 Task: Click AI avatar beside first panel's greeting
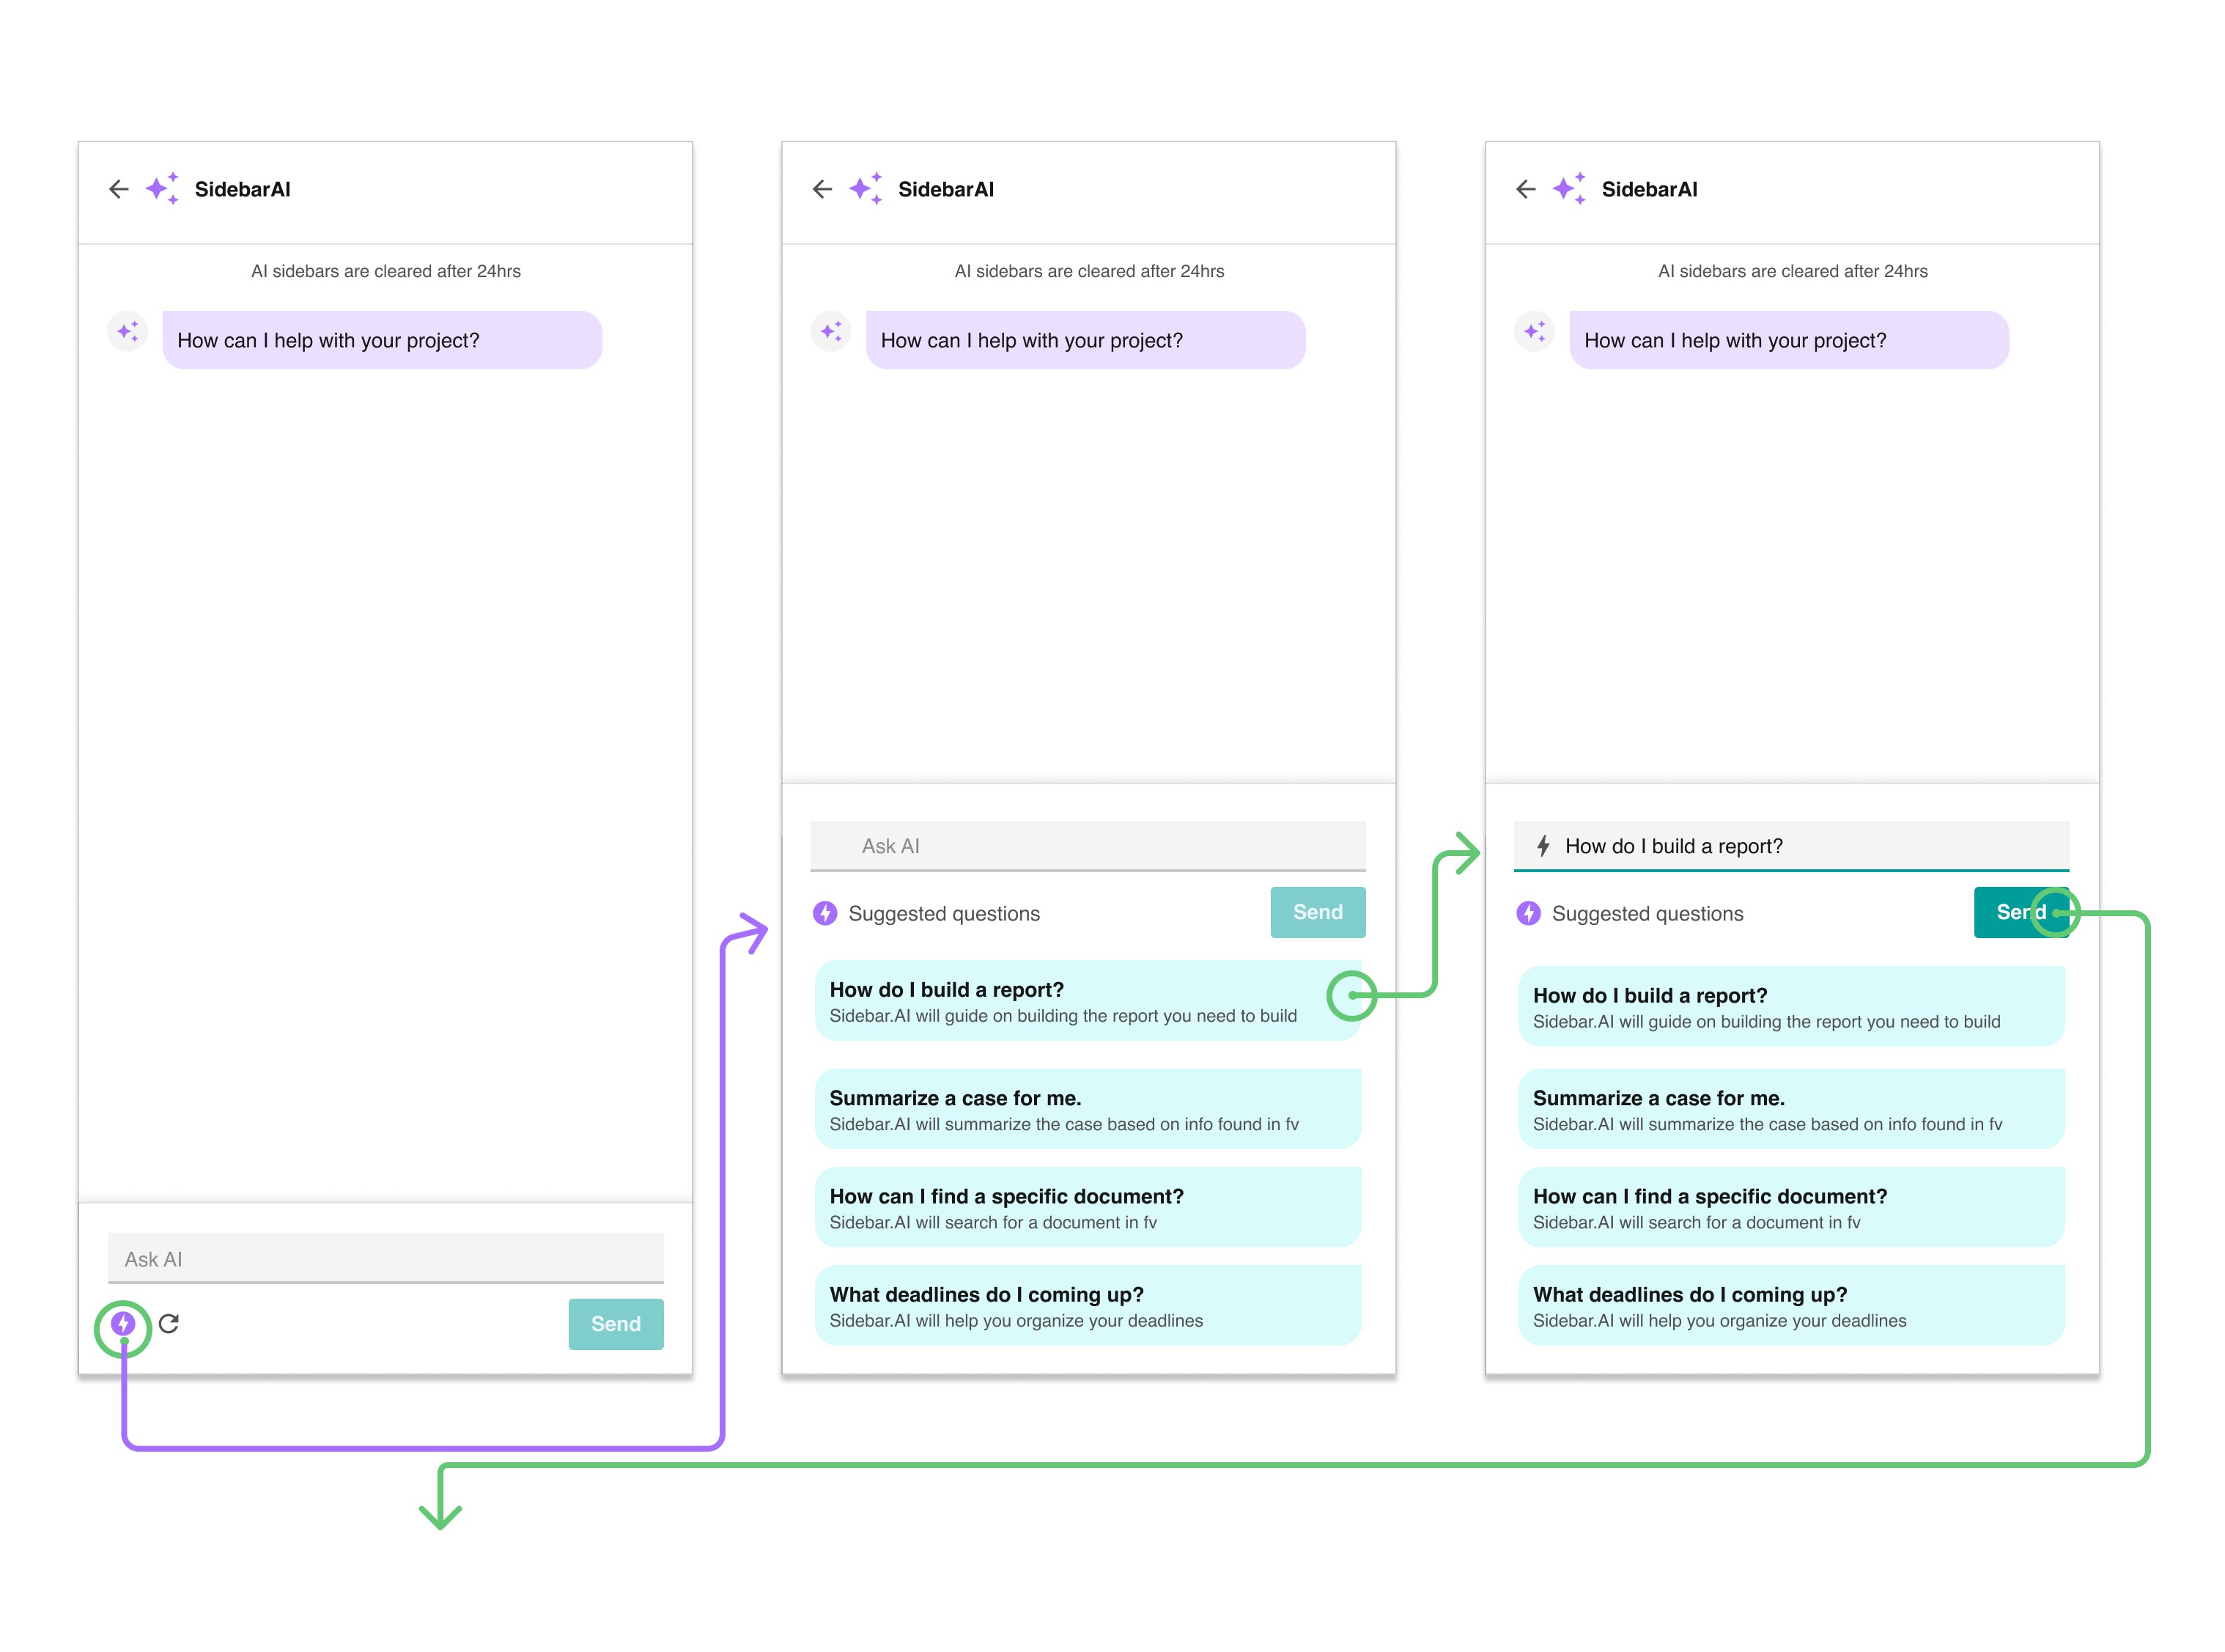[x=128, y=331]
